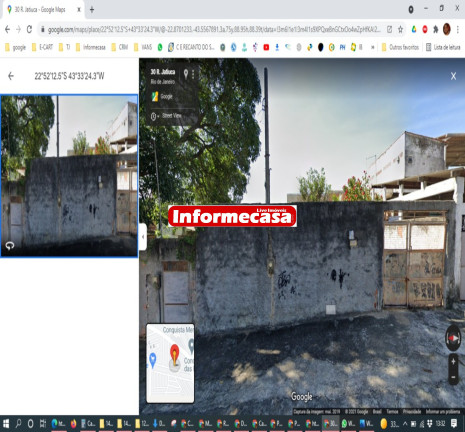Viewport: 465px width, 432px height.
Task: Collapse the side panel with arrow tab
Action: point(143,237)
